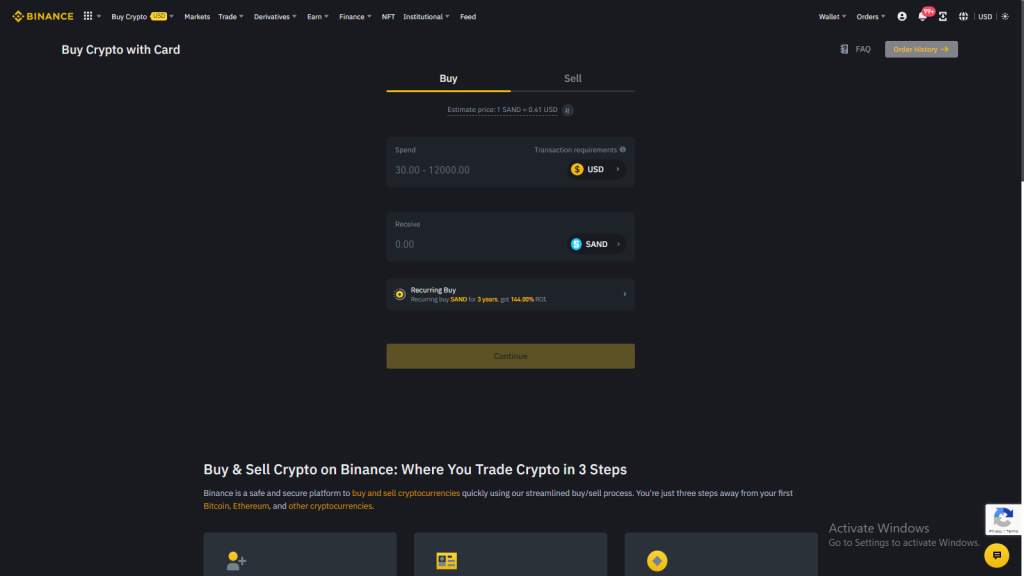Expand the Wallet dropdown

pyautogui.click(x=831, y=16)
